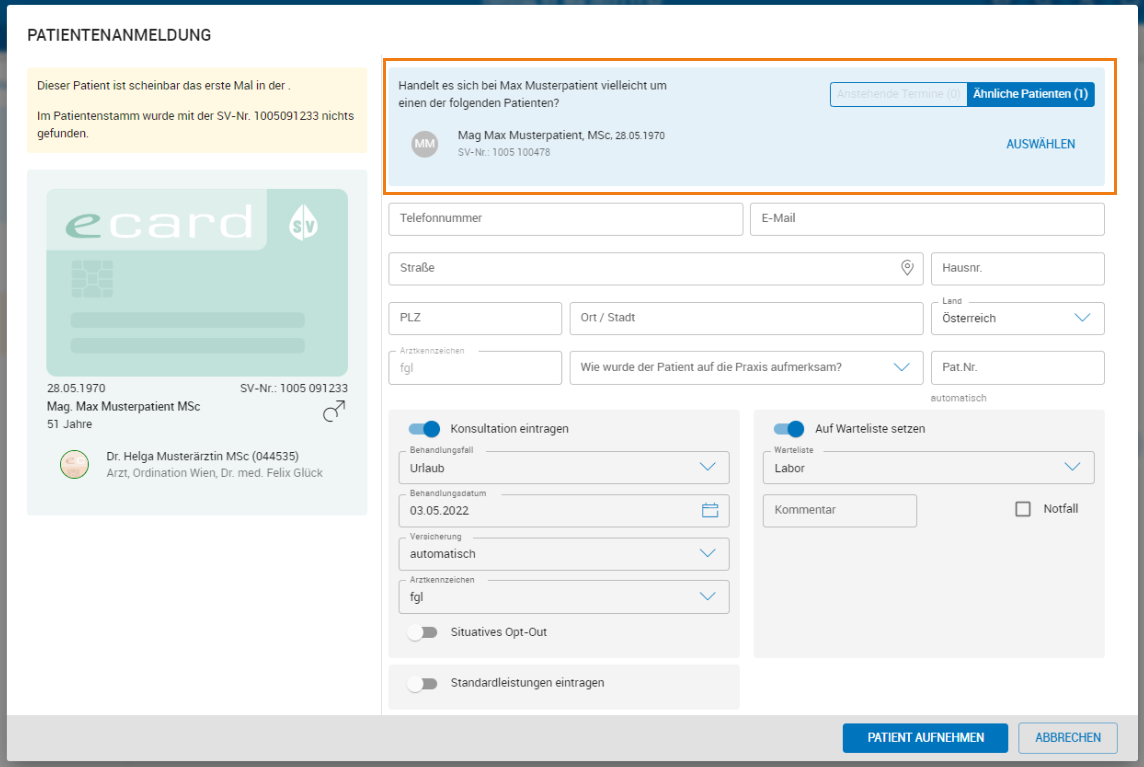The width and height of the screenshot is (1144, 767).
Task: Click the e-card chip graphic
Action: tap(92, 278)
